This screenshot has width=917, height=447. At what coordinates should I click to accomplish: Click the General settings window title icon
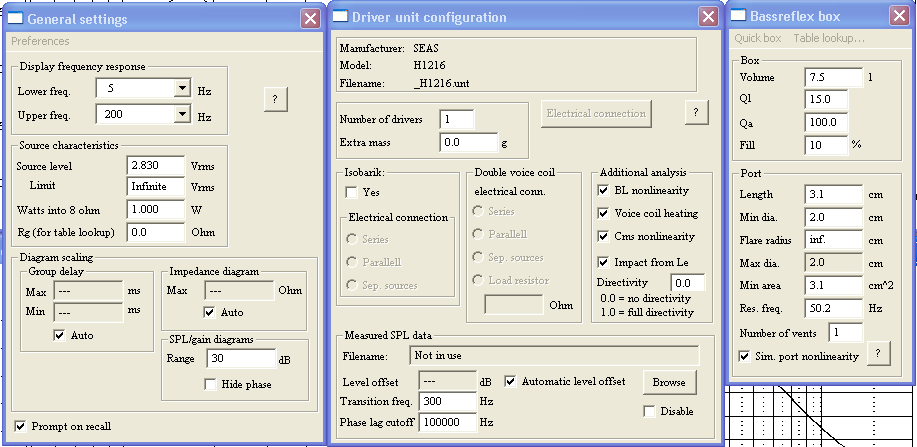tap(15, 18)
